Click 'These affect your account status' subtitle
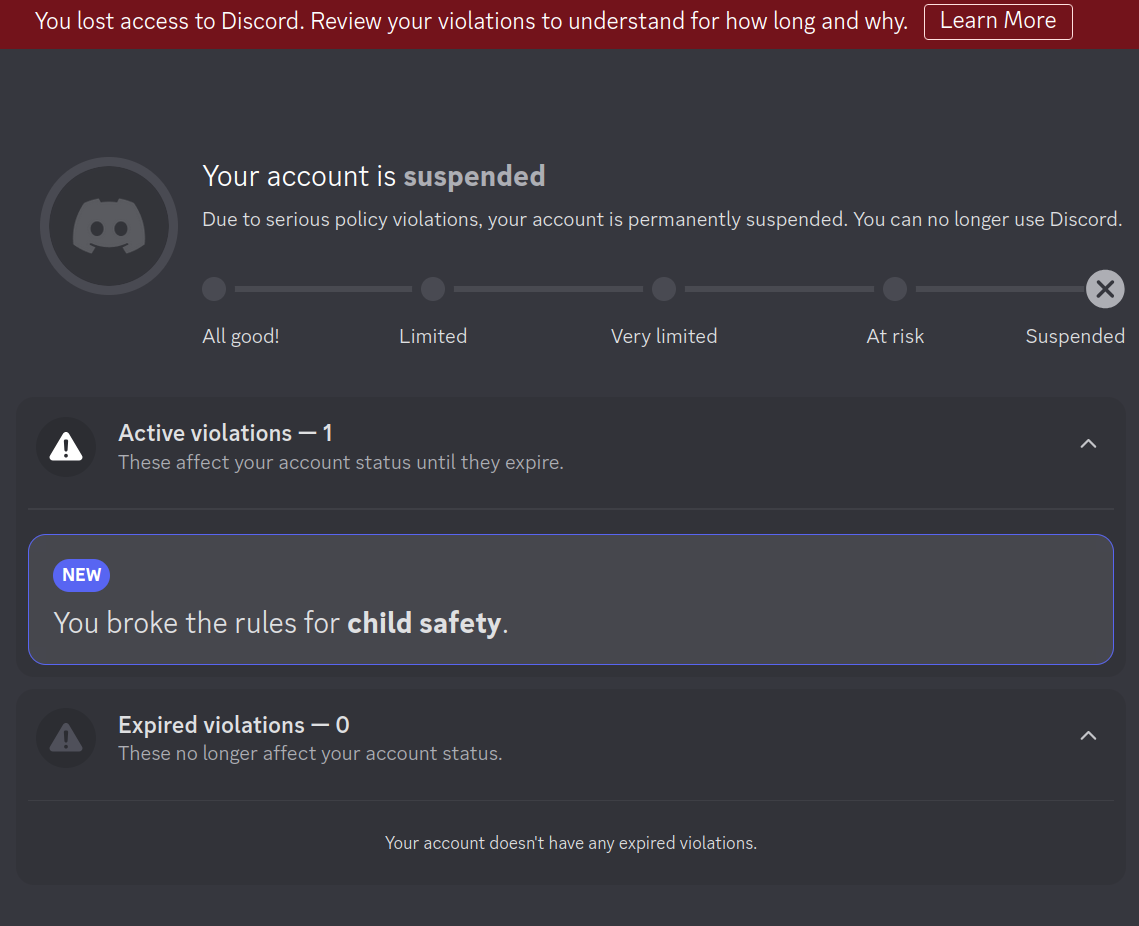The height and width of the screenshot is (926, 1139). (x=341, y=463)
